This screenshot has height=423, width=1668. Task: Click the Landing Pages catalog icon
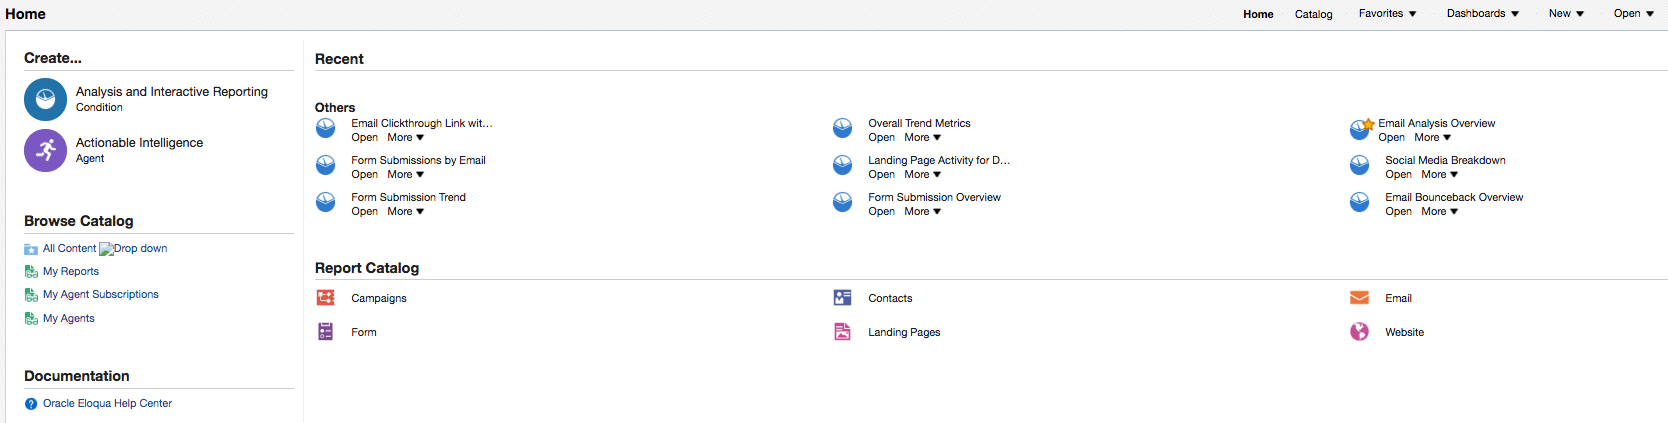tap(843, 332)
